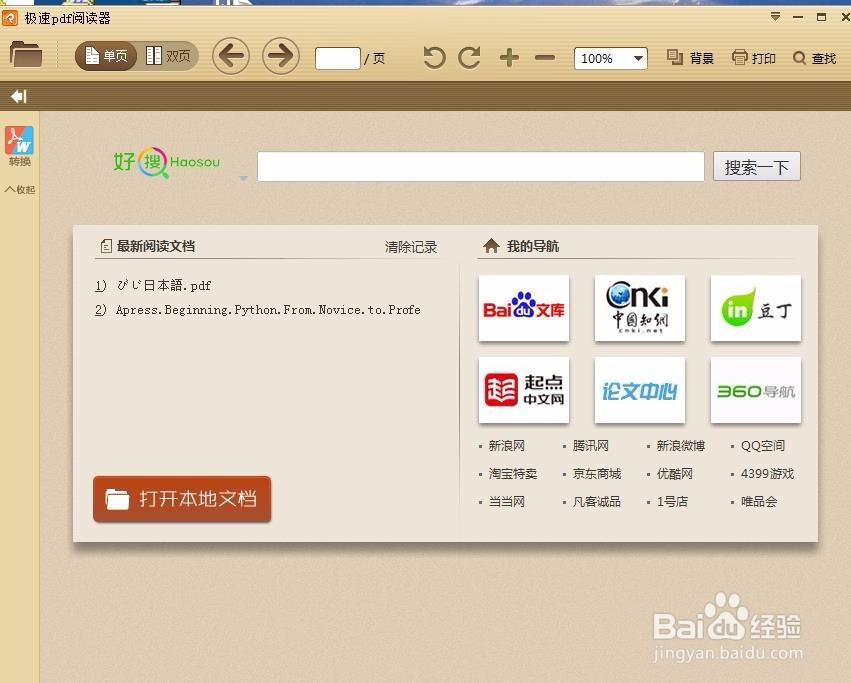Open the 起点中文网 navigation tile

click(x=524, y=390)
